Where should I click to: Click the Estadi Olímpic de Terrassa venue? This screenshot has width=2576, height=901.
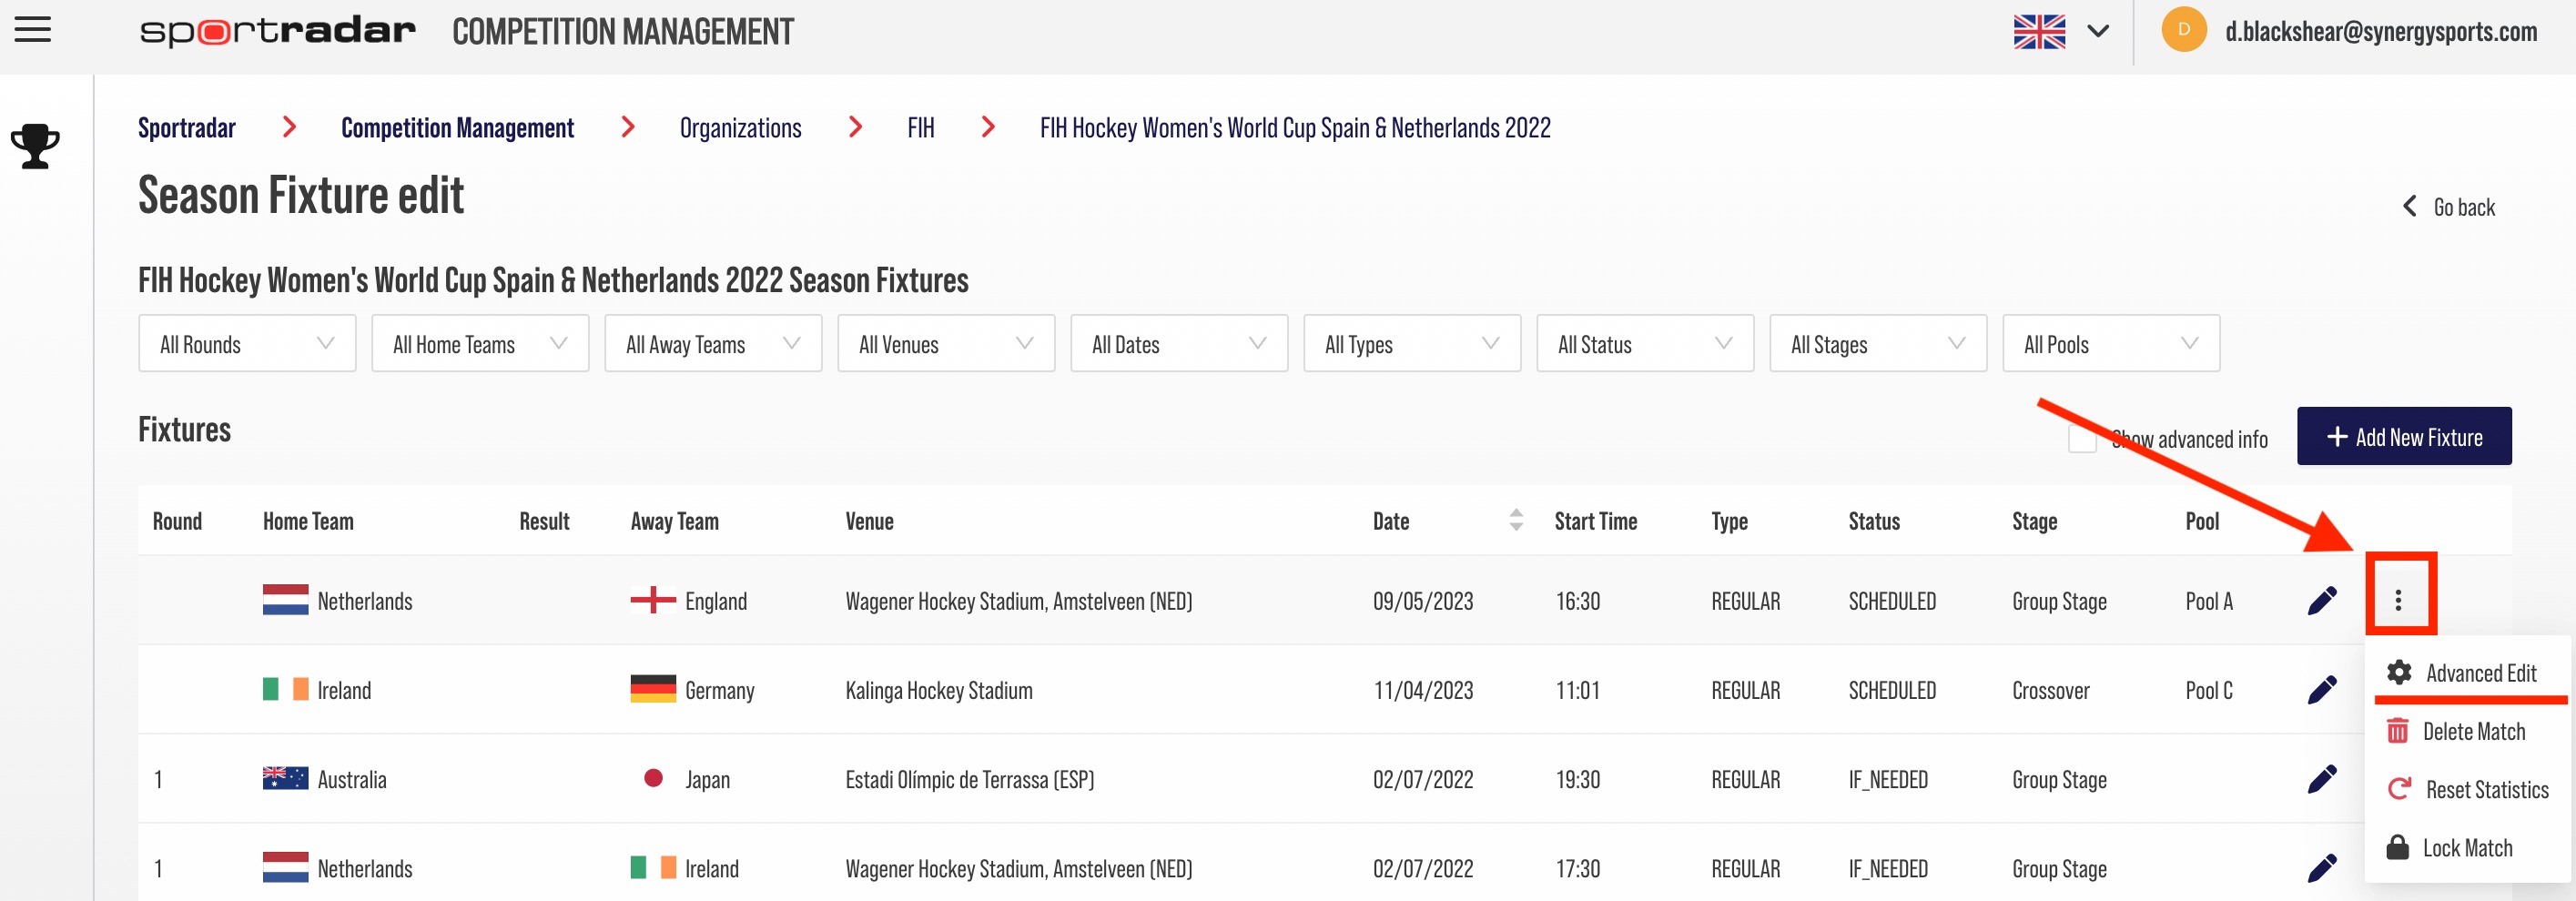969,779
